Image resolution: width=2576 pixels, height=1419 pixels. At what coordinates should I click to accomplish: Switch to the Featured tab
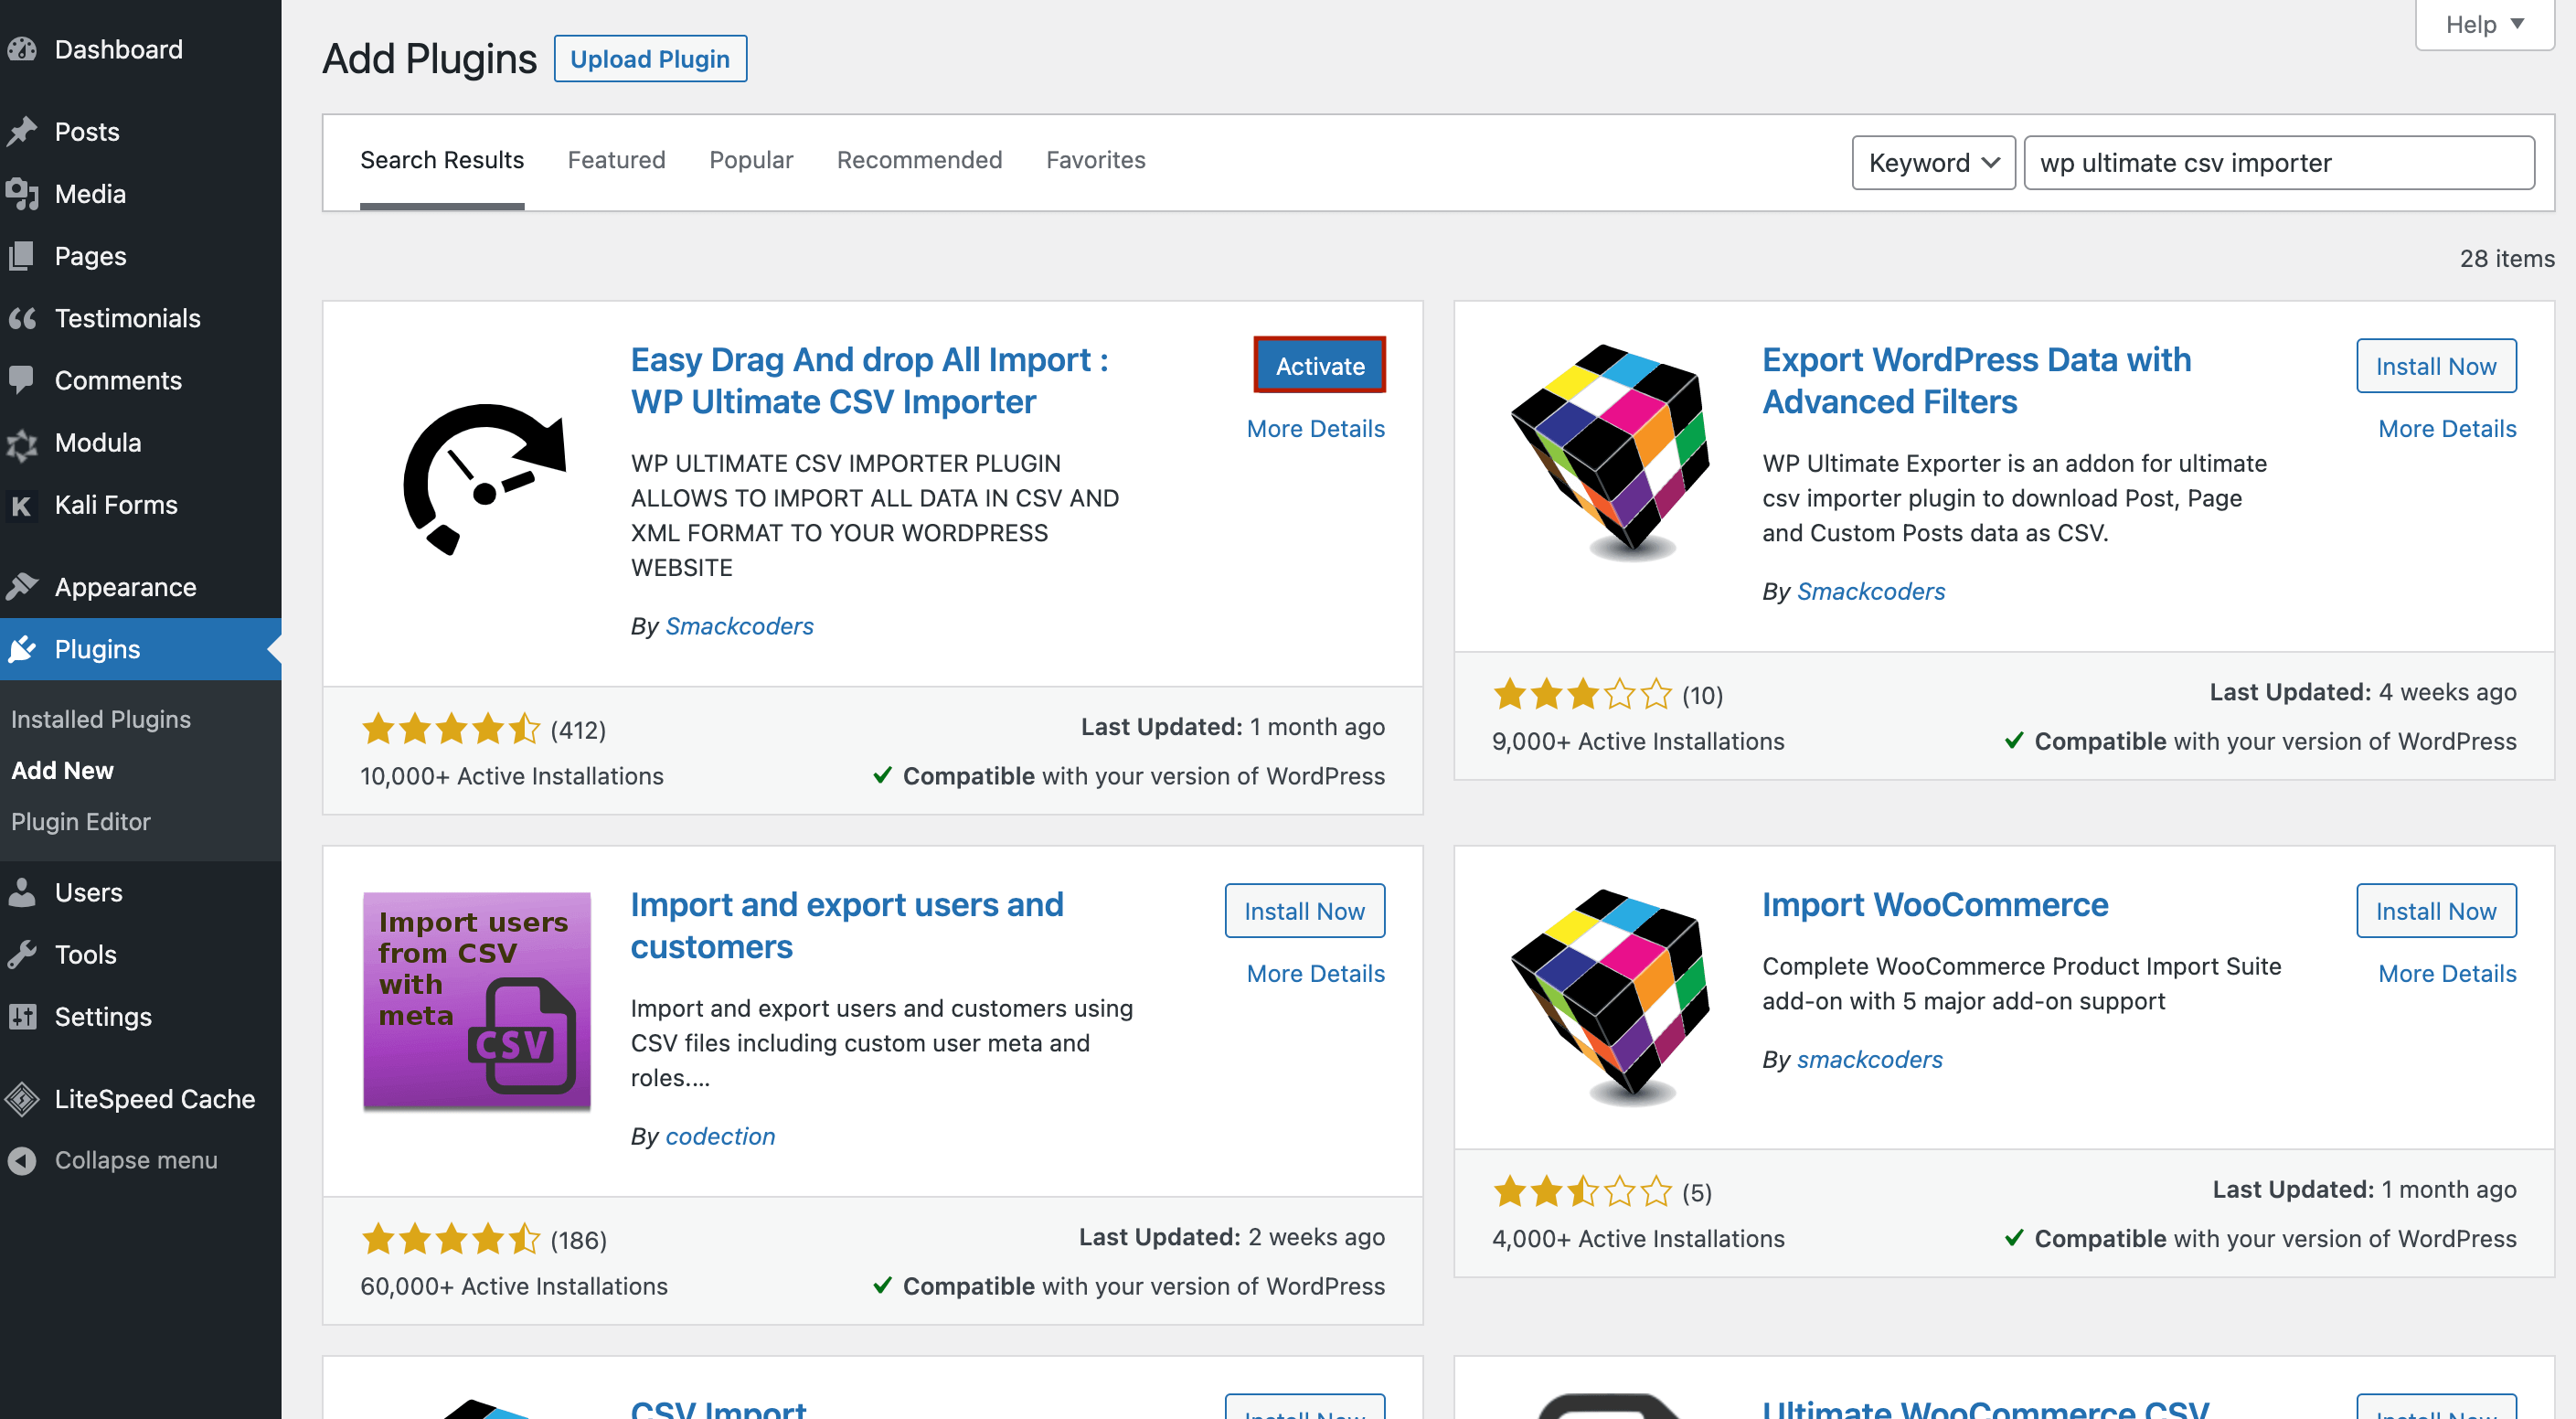click(616, 160)
